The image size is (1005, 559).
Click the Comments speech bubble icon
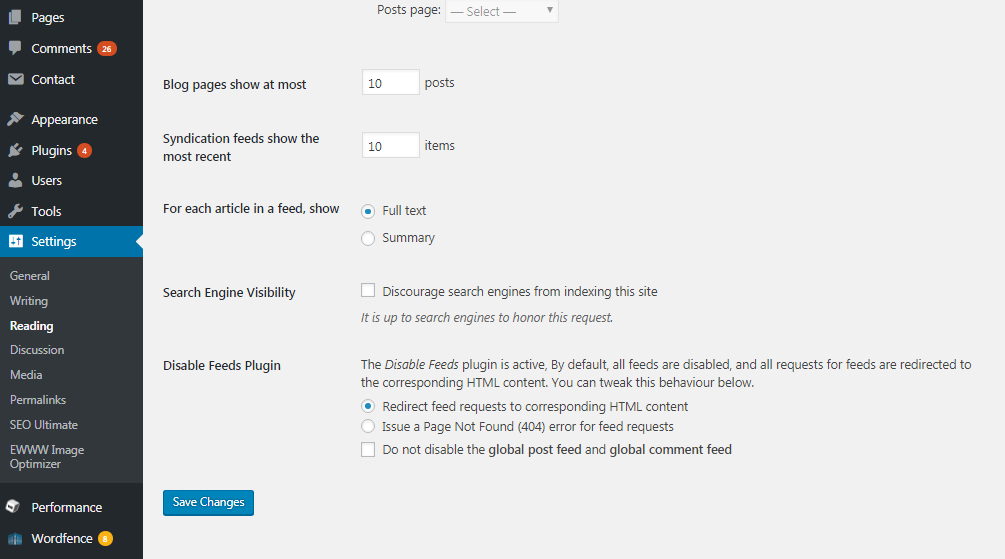click(x=15, y=48)
